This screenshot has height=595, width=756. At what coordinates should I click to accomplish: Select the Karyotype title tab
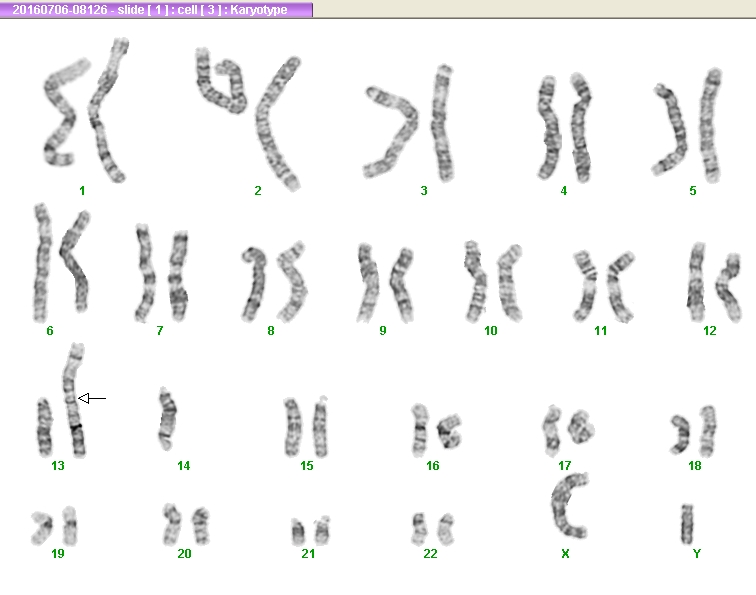click(156, 10)
